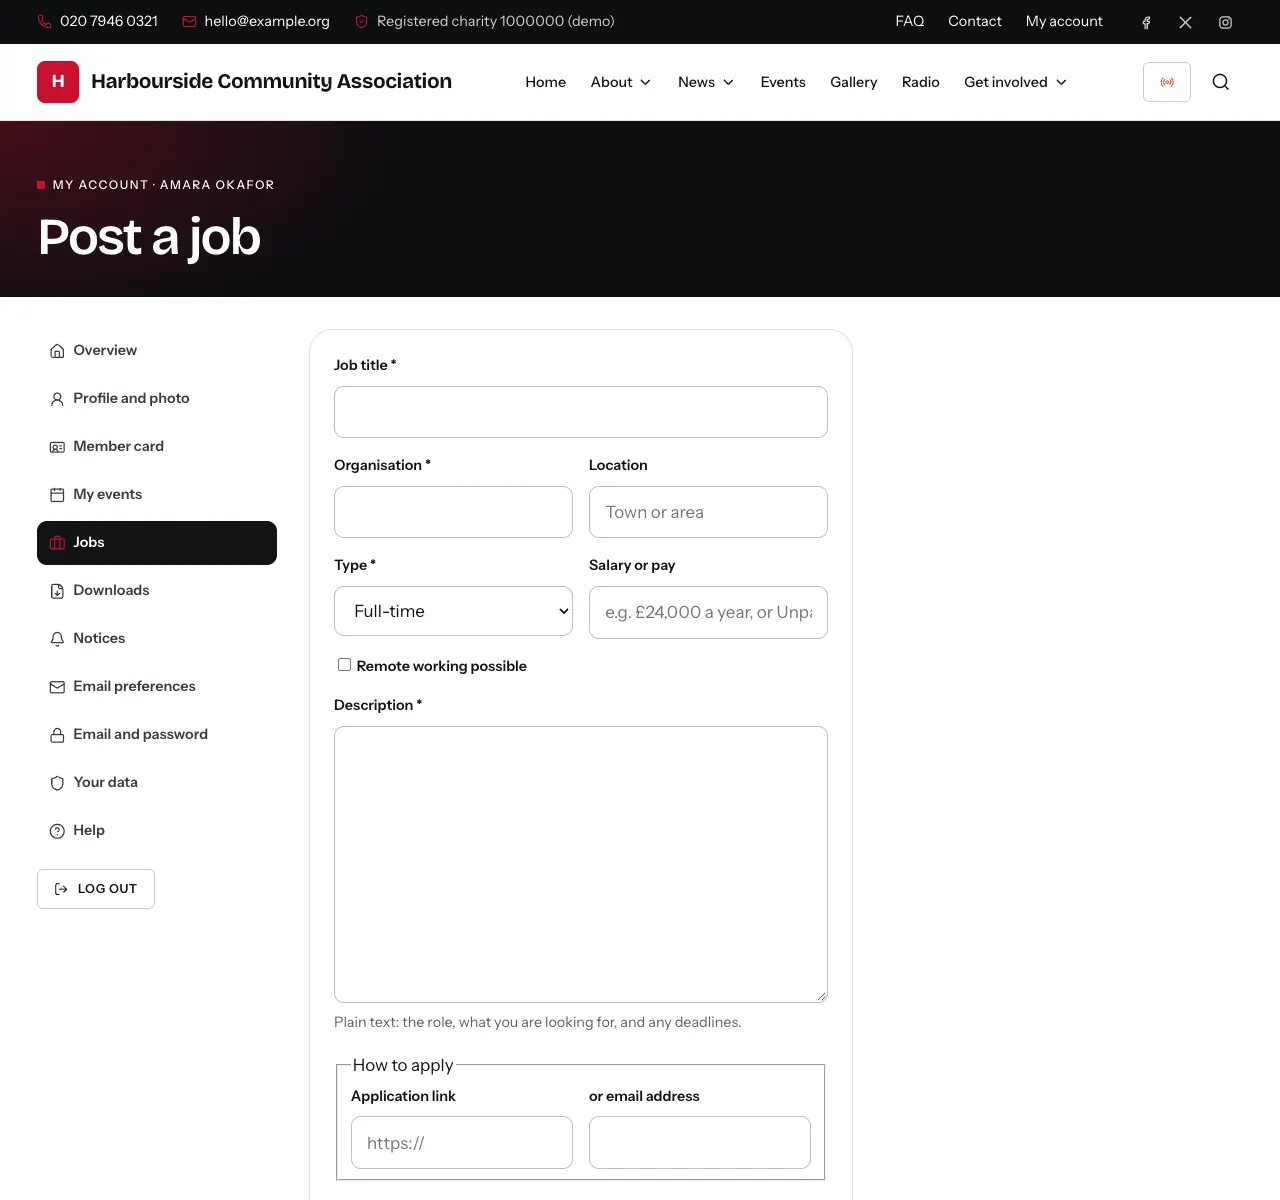Image resolution: width=1280 pixels, height=1200 pixels.
Task: Open the Facebook social icon
Action: [x=1146, y=22]
